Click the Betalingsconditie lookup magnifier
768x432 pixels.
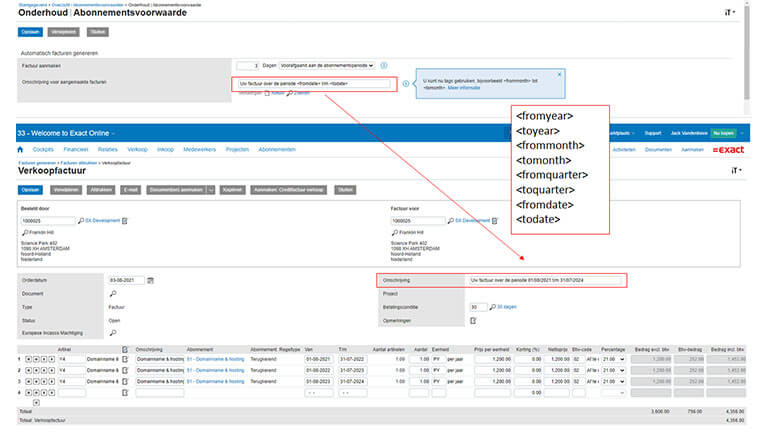[x=492, y=307]
